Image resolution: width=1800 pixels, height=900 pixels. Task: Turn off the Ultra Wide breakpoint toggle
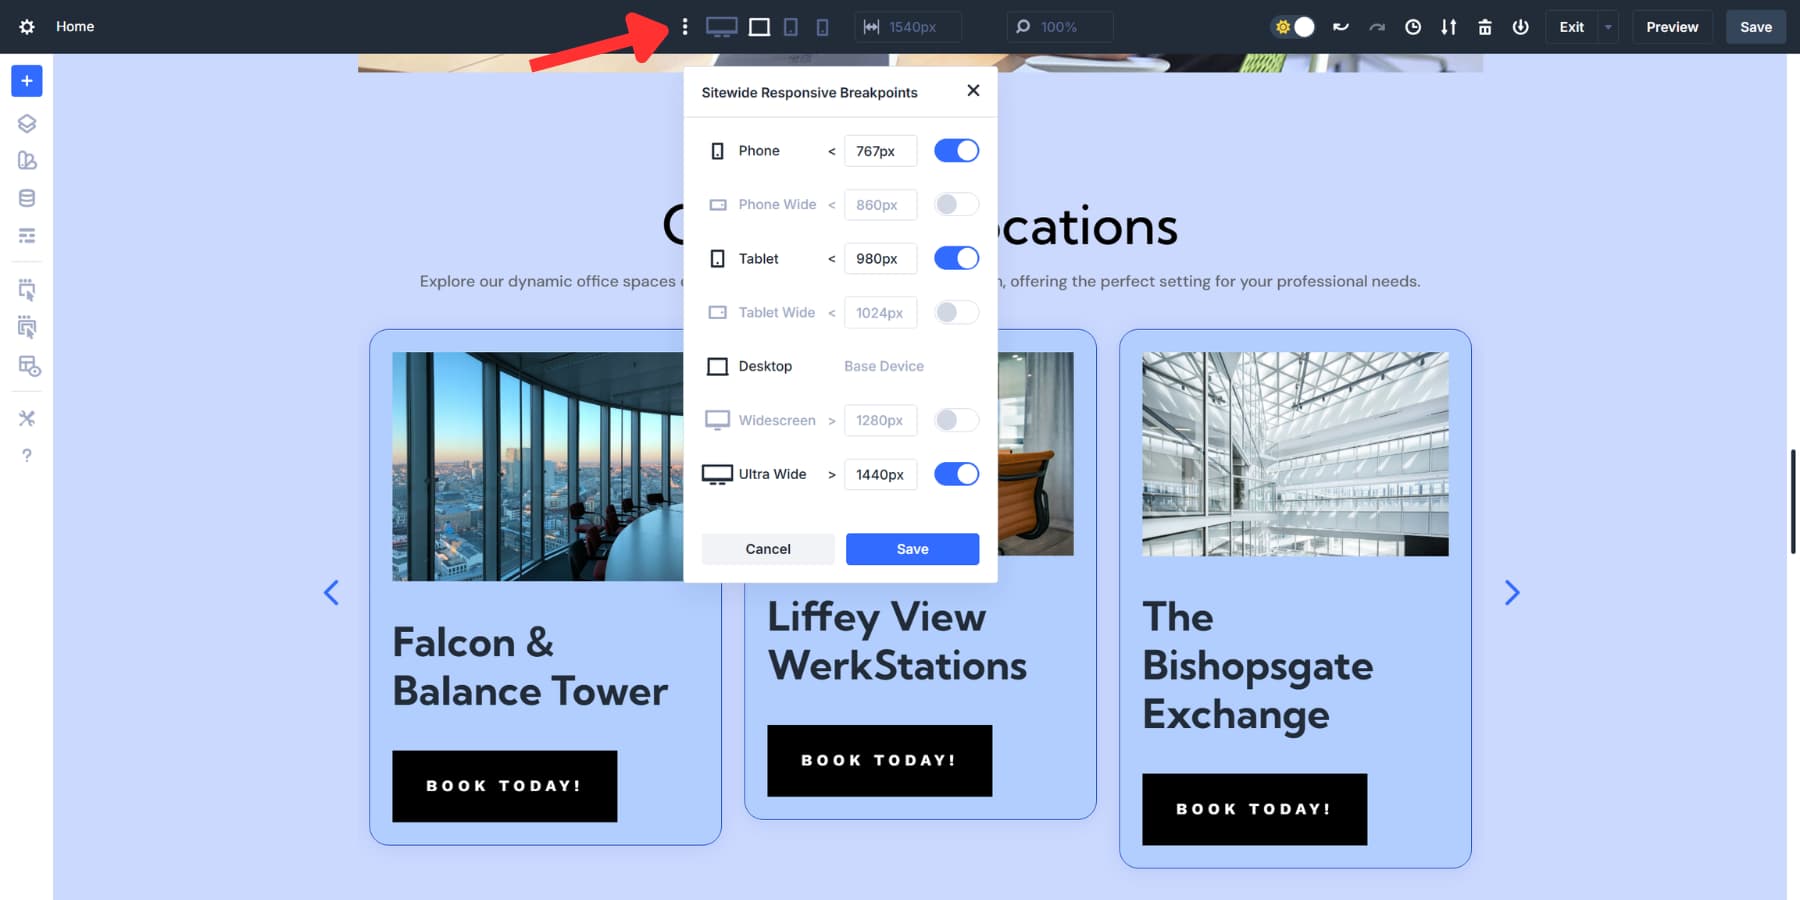coord(956,474)
